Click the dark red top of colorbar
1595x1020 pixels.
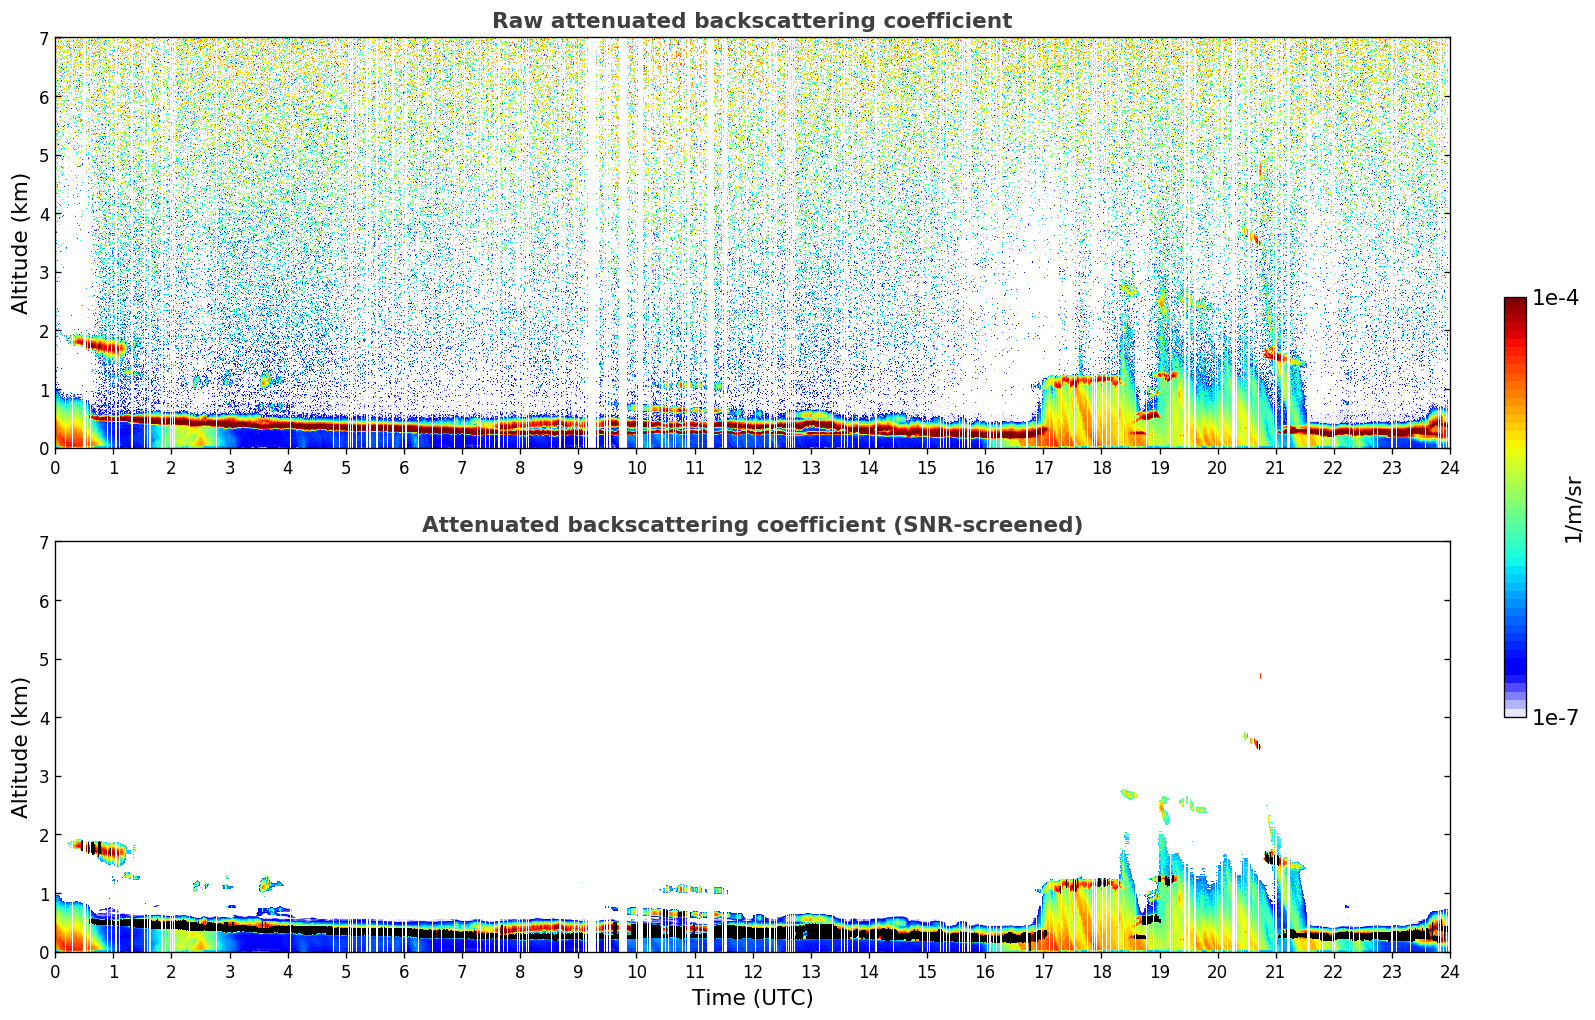tap(1515, 310)
